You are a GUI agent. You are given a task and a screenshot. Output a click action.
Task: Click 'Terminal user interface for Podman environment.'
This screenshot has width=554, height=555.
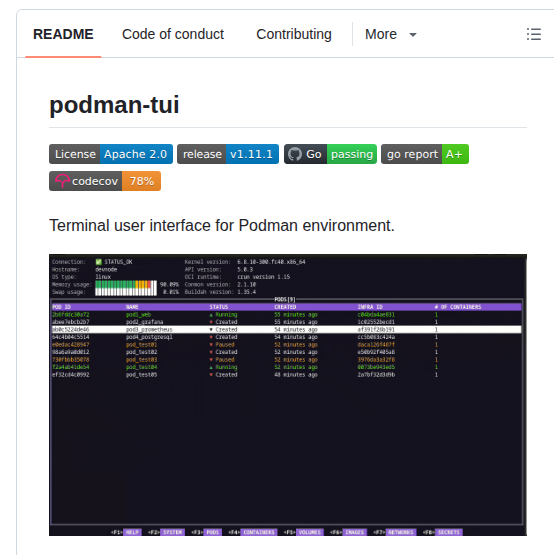click(x=222, y=225)
